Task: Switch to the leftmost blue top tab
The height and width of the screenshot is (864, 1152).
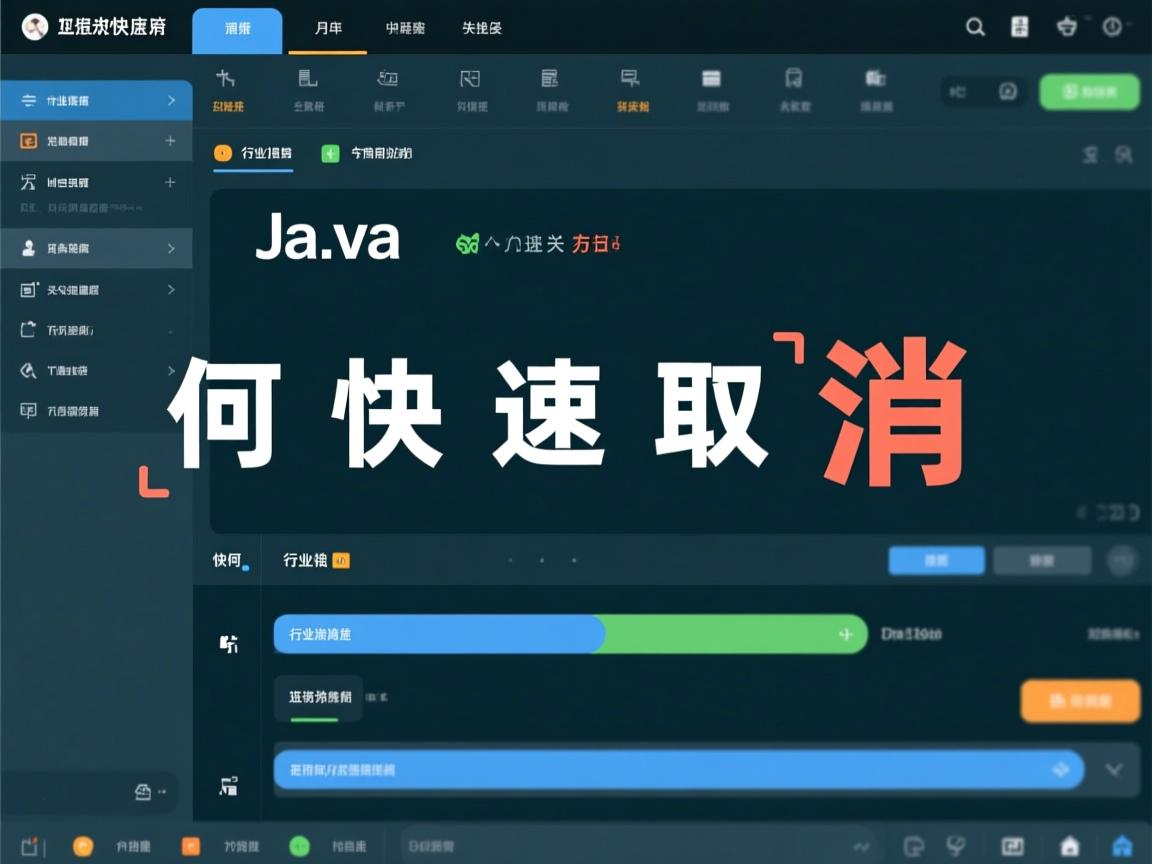Action: (x=237, y=28)
